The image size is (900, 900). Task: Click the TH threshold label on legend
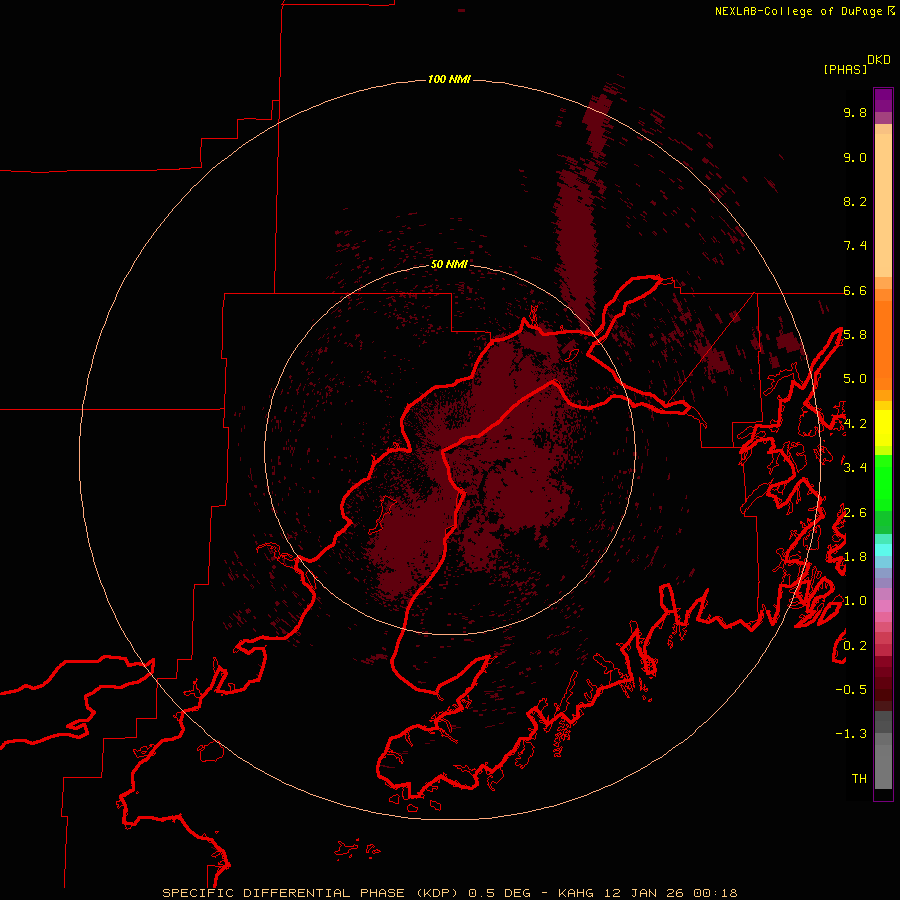pos(859,779)
